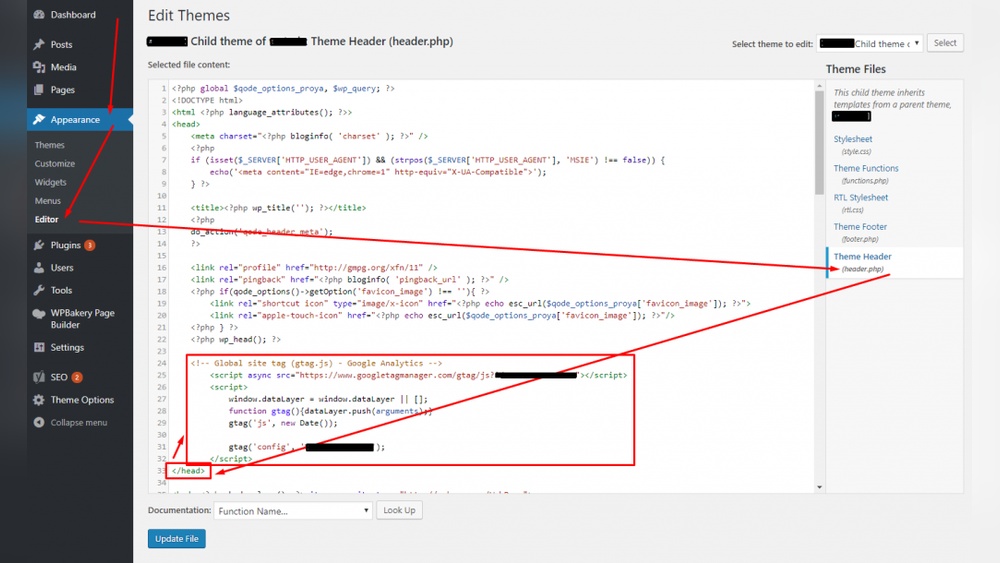Click the meta charset code line
1000x563 pixels.
click(x=309, y=136)
